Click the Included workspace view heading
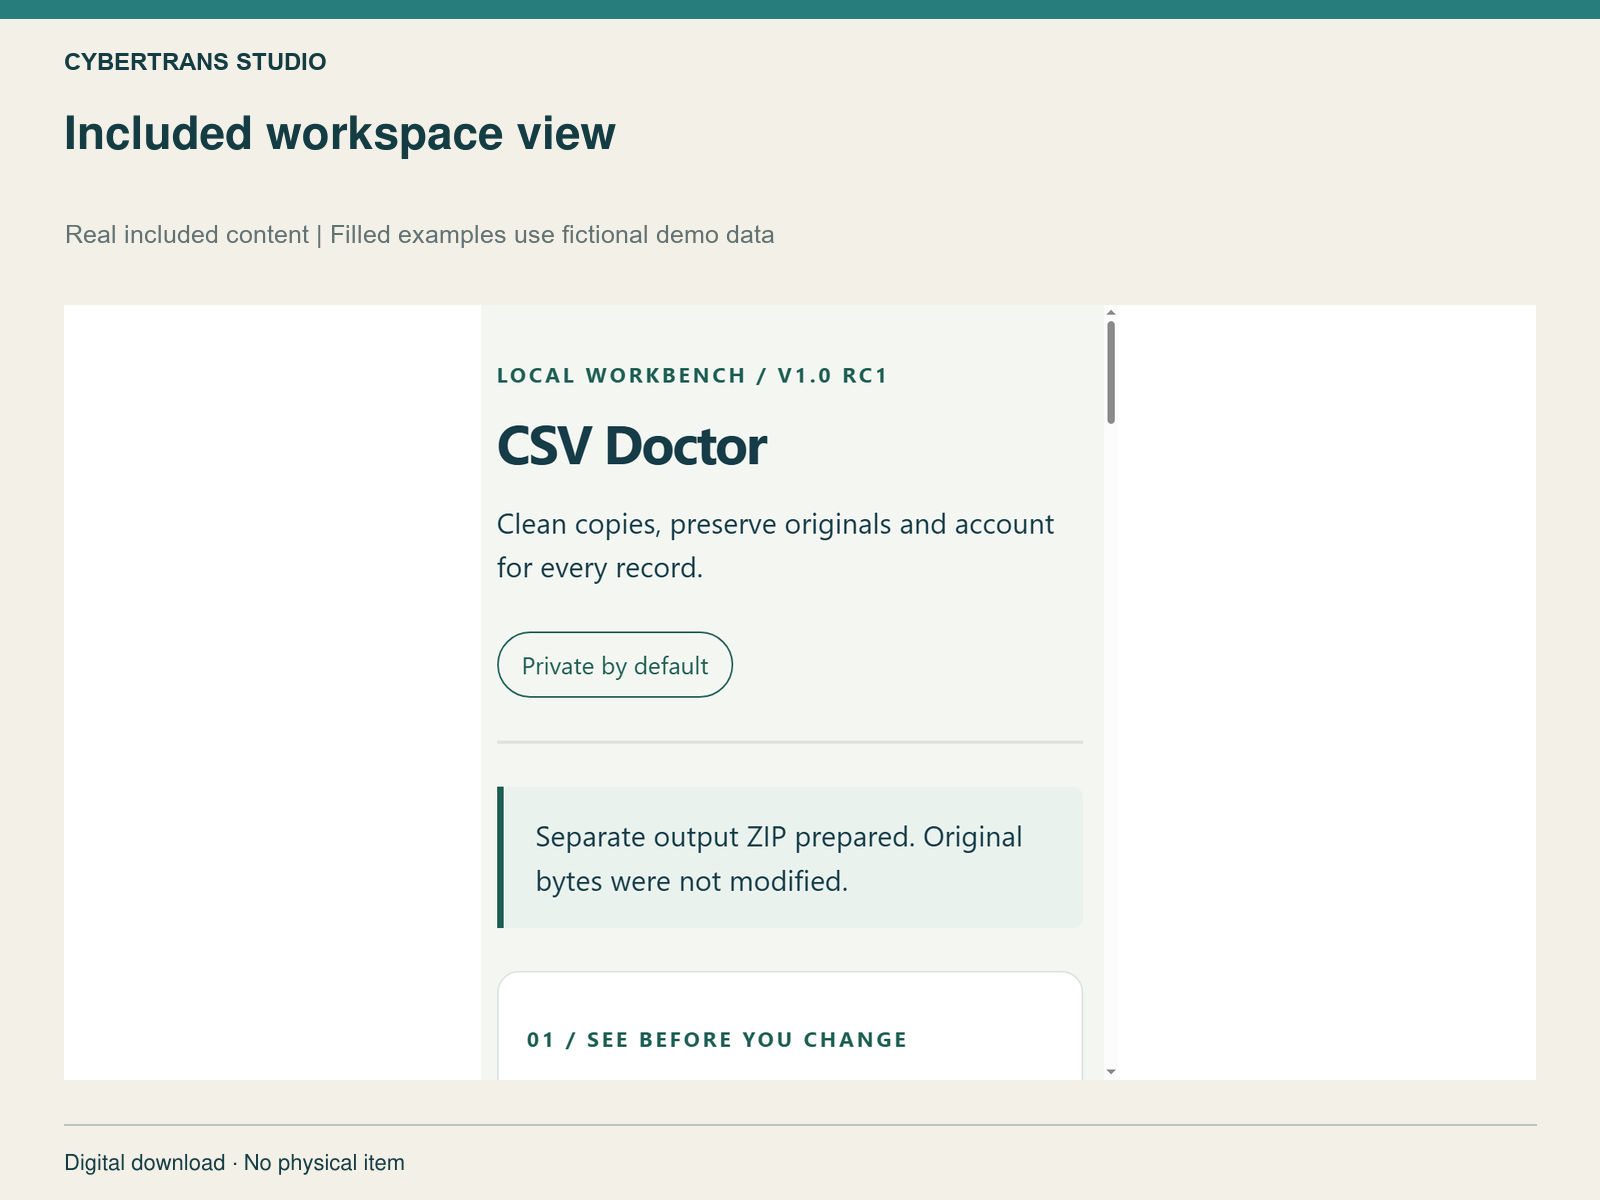This screenshot has height=1200, width=1600. [340, 133]
